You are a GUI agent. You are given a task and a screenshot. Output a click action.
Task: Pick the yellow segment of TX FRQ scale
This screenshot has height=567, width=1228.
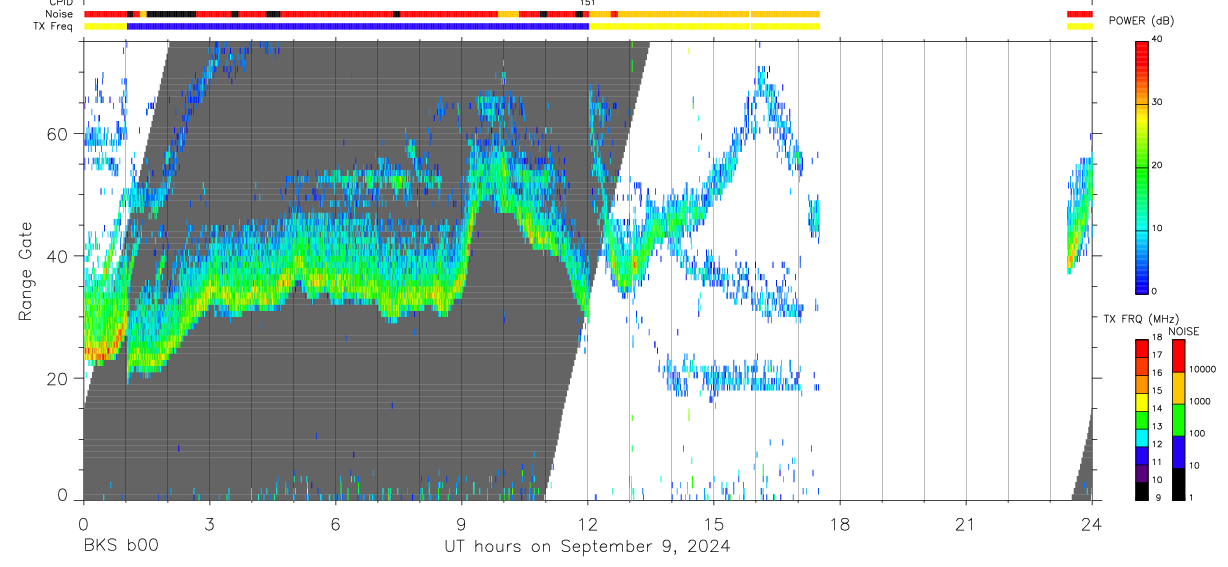tap(1142, 402)
